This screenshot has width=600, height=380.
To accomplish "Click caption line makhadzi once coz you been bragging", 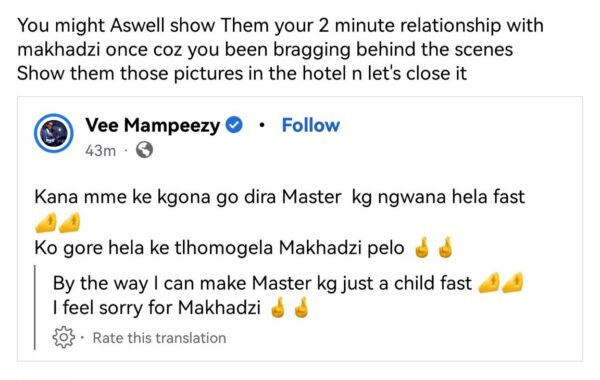I will pyautogui.click(x=265, y=50).
